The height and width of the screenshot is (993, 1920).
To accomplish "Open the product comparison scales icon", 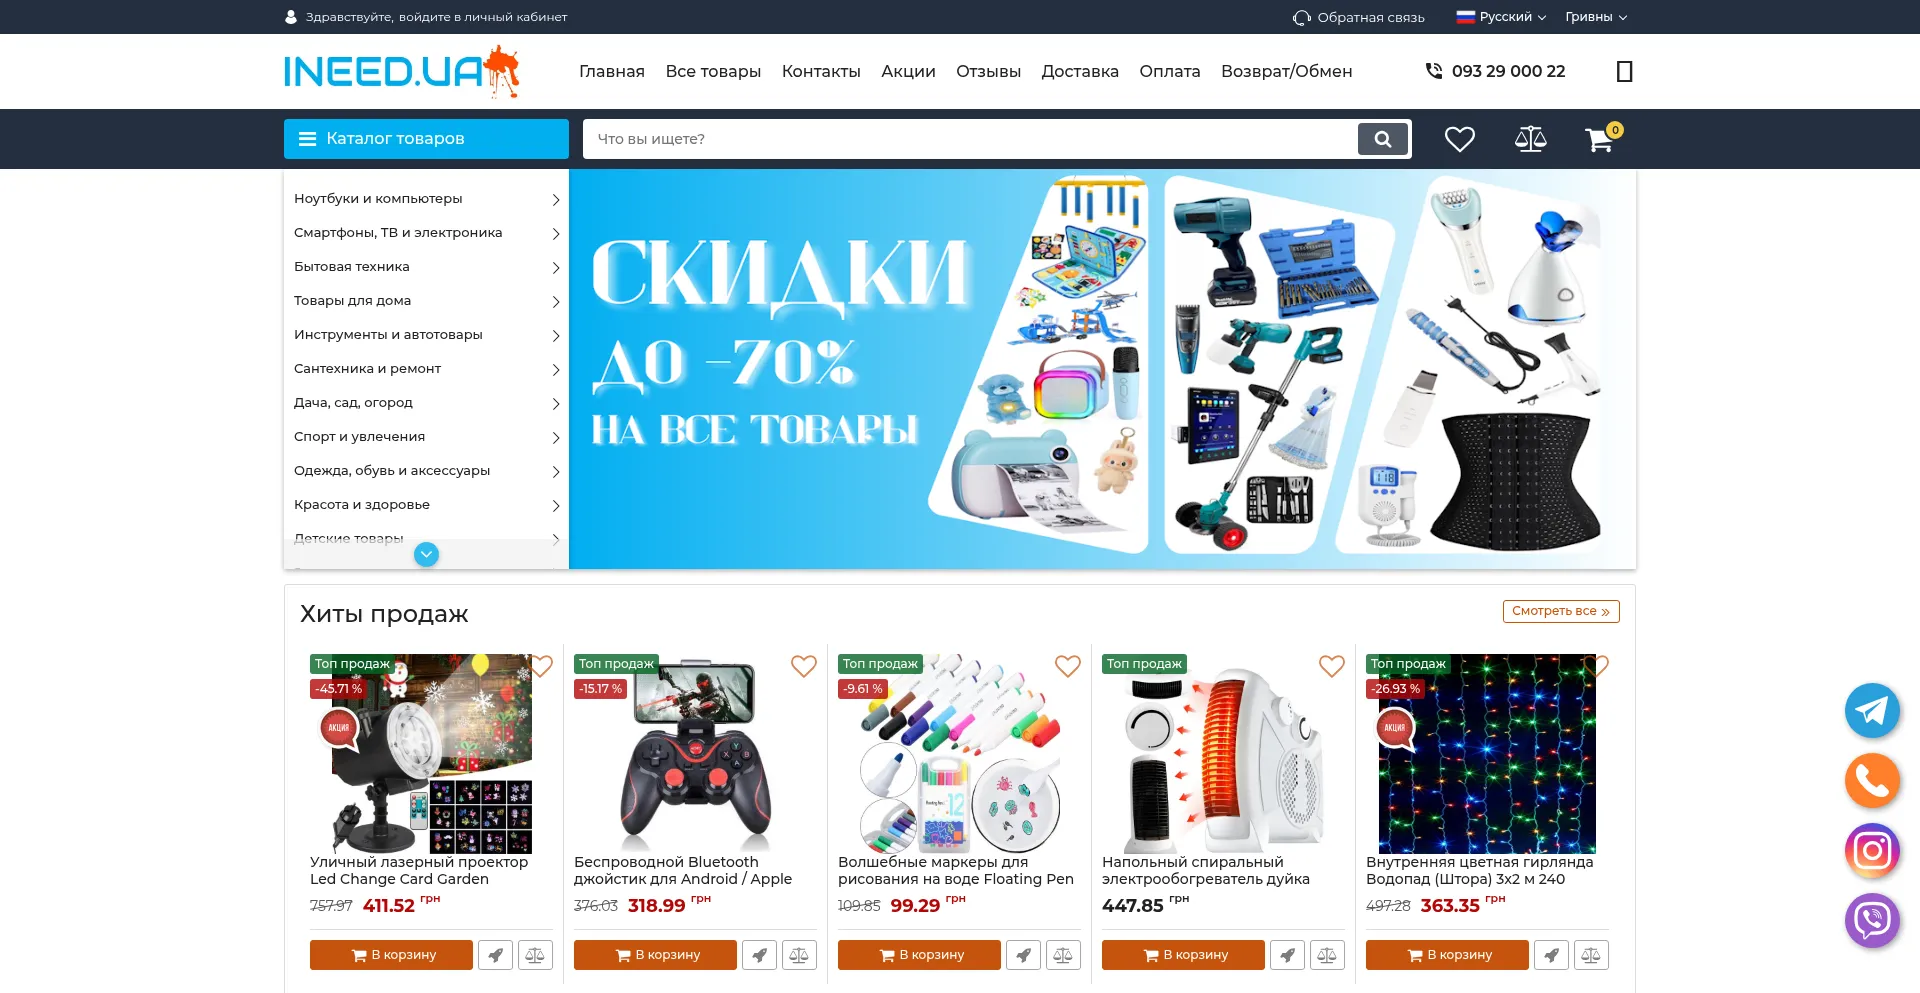I will (x=1530, y=139).
